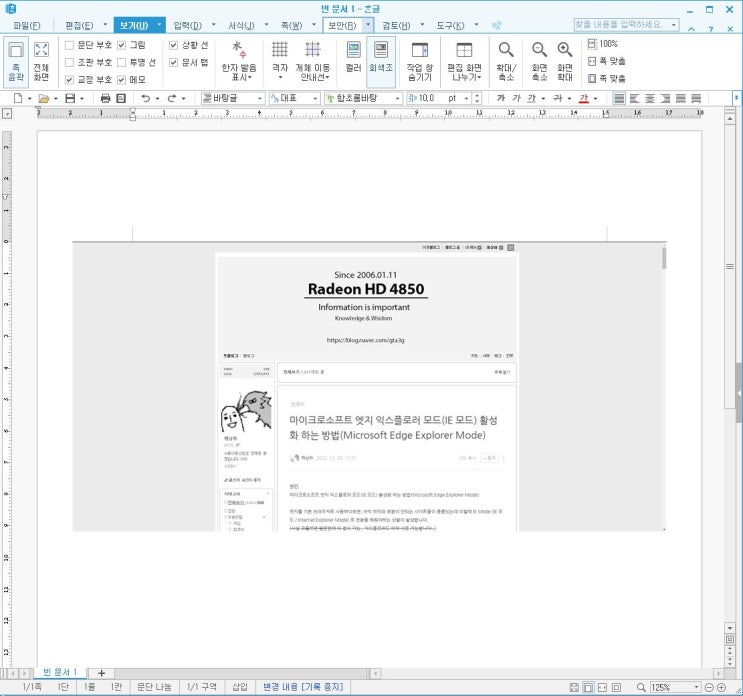Viewport: 743px width, 696px height.
Task: Open the 도구(K) menu
Action: click(x=450, y=25)
